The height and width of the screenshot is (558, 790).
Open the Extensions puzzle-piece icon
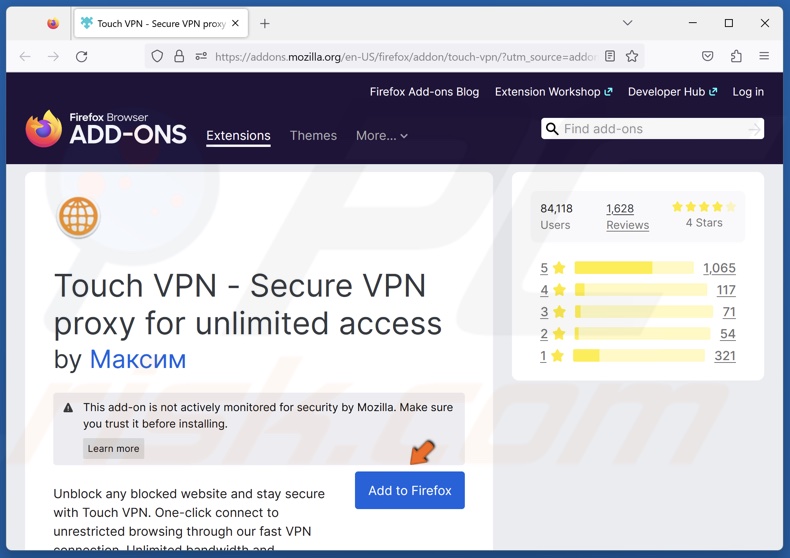(736, 57)
